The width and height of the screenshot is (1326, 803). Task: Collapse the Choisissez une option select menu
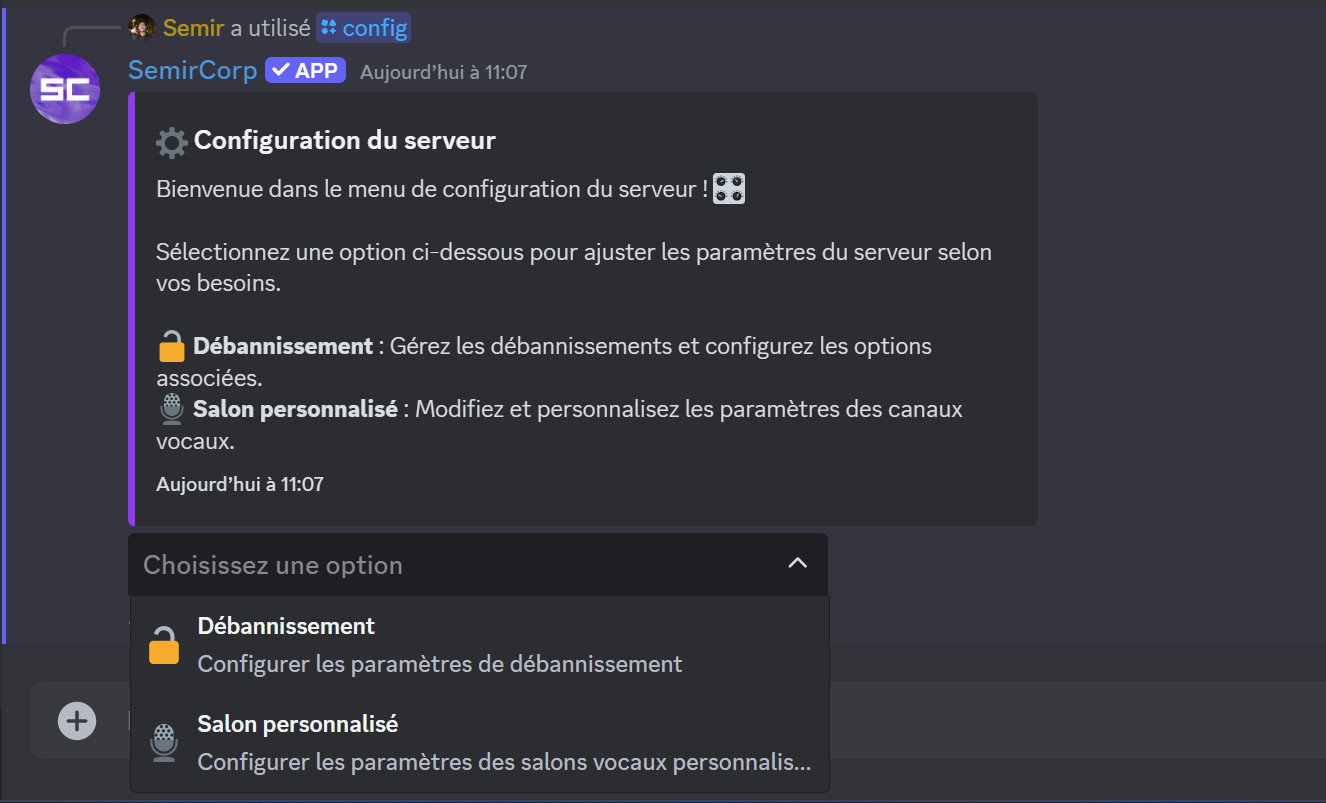797,563
